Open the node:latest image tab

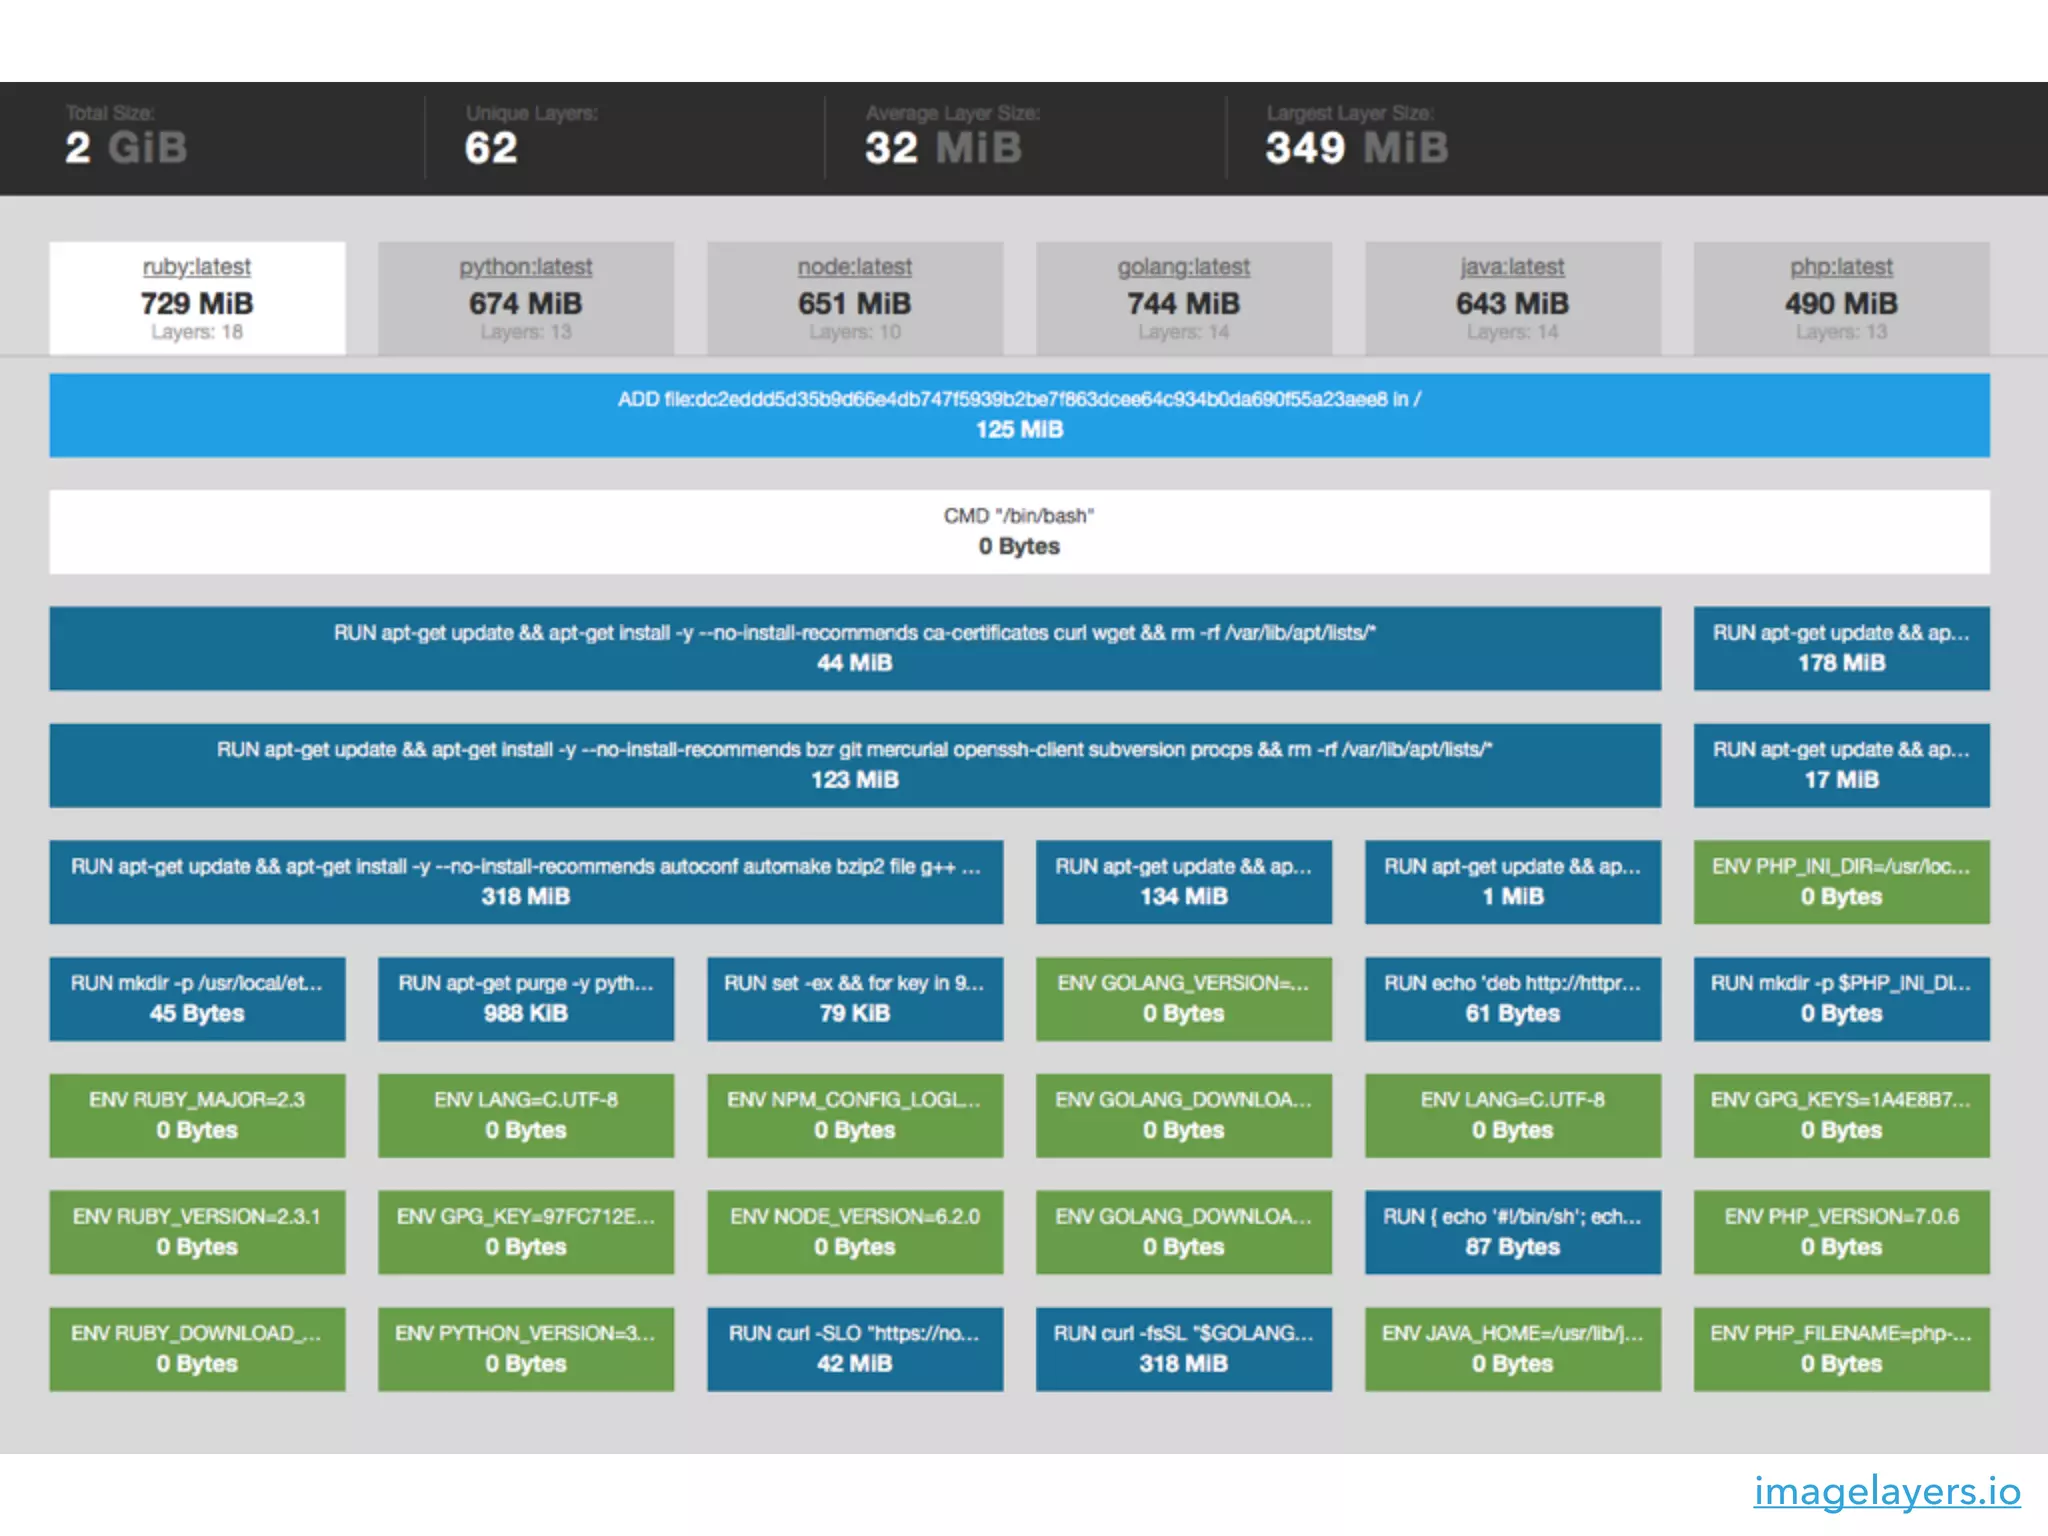click(x=854, y=297)
